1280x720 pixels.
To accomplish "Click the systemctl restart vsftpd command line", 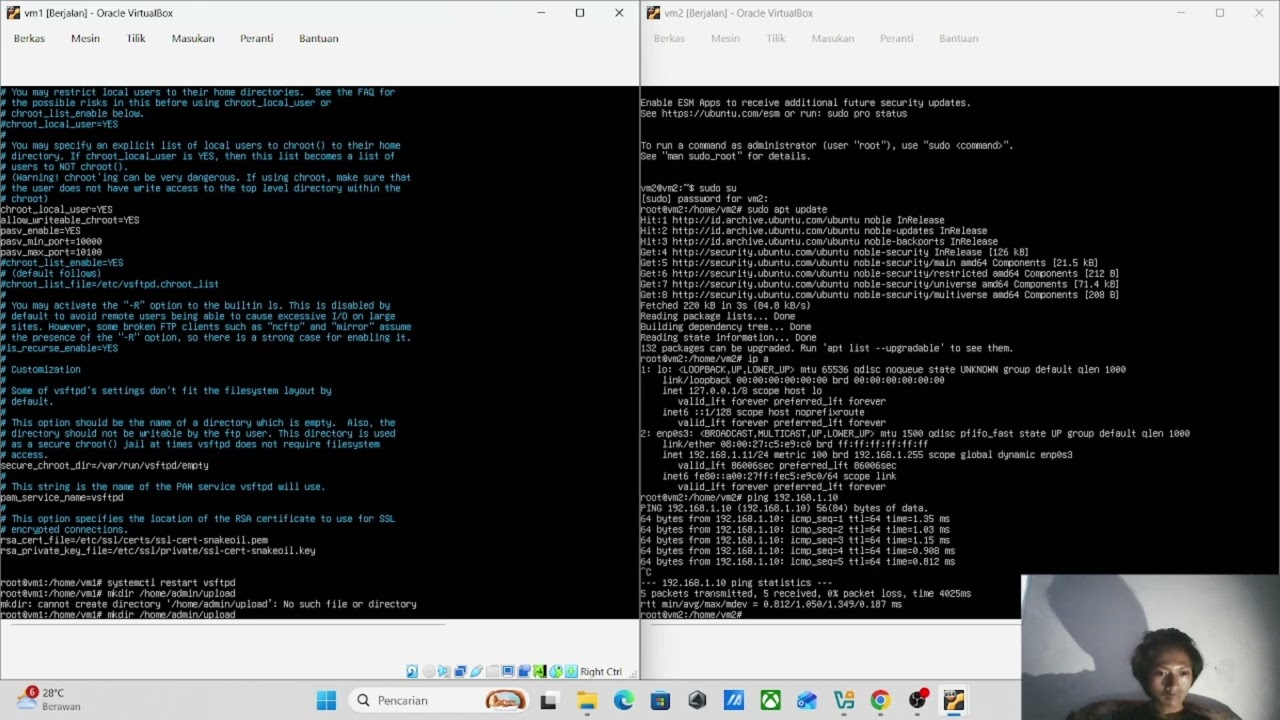I will [x=118, y=582].
